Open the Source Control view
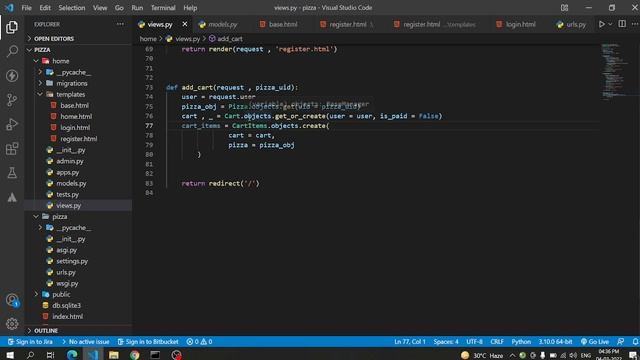This screenshot has height=360, width=640. click(x=12, y=100)
